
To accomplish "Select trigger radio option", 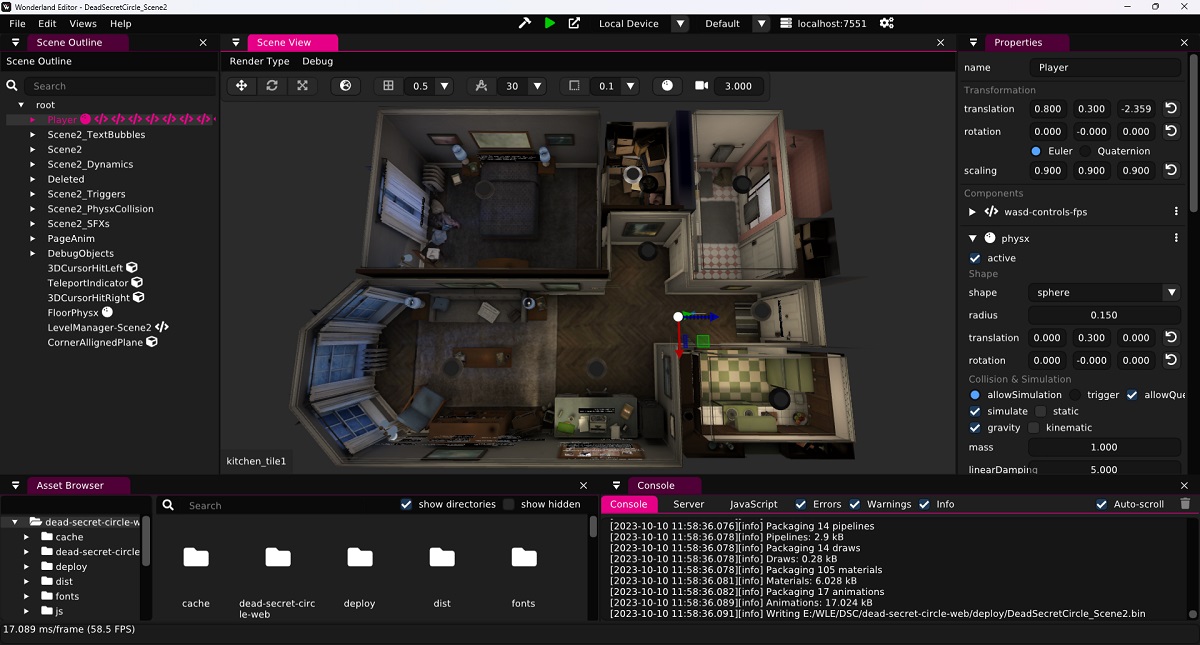I will 1076,395.
